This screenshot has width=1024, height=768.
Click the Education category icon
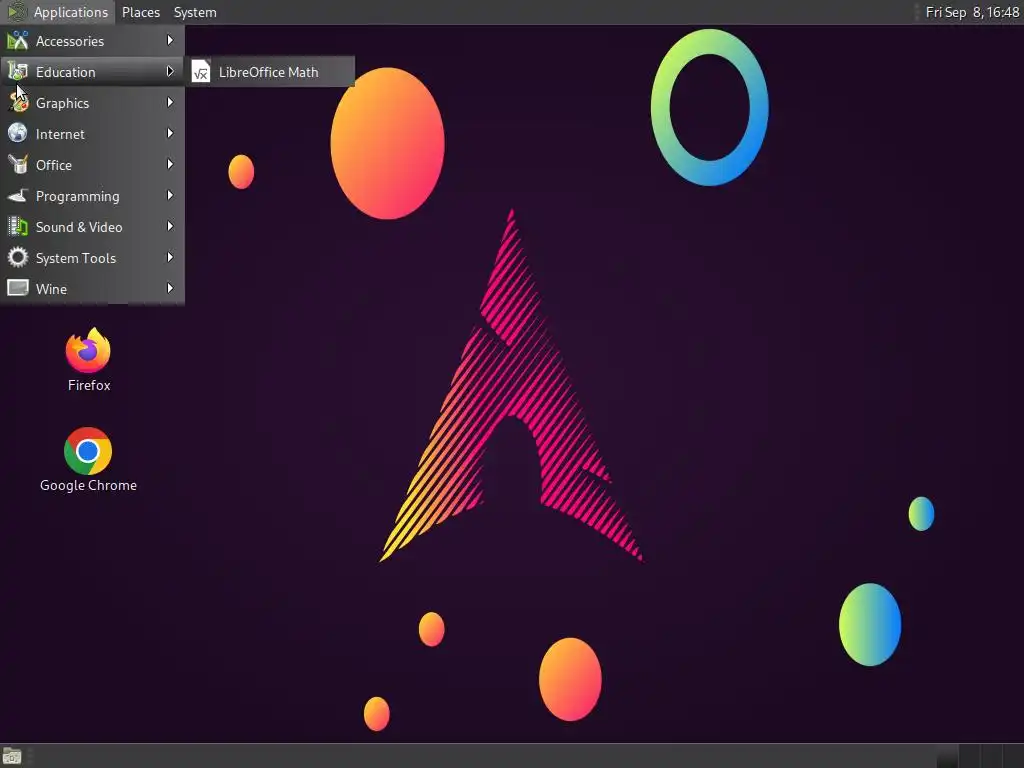pyautogui.click(x=18, y=72)
